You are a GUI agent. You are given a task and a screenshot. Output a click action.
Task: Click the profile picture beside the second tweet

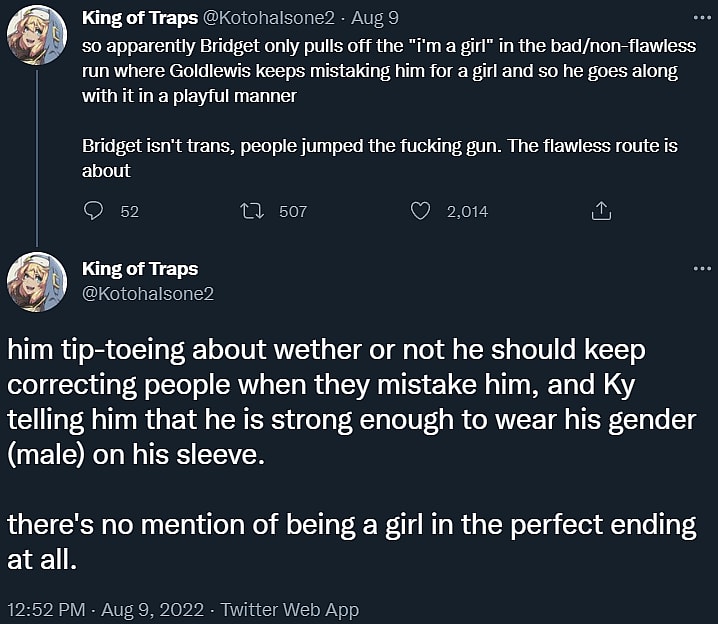click(x=37, y=282)
